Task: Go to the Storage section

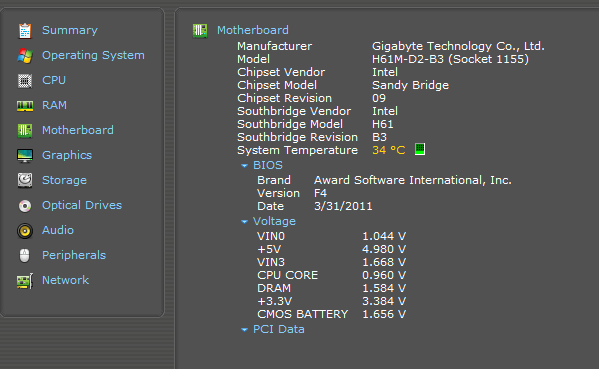Action: point(64,180)
